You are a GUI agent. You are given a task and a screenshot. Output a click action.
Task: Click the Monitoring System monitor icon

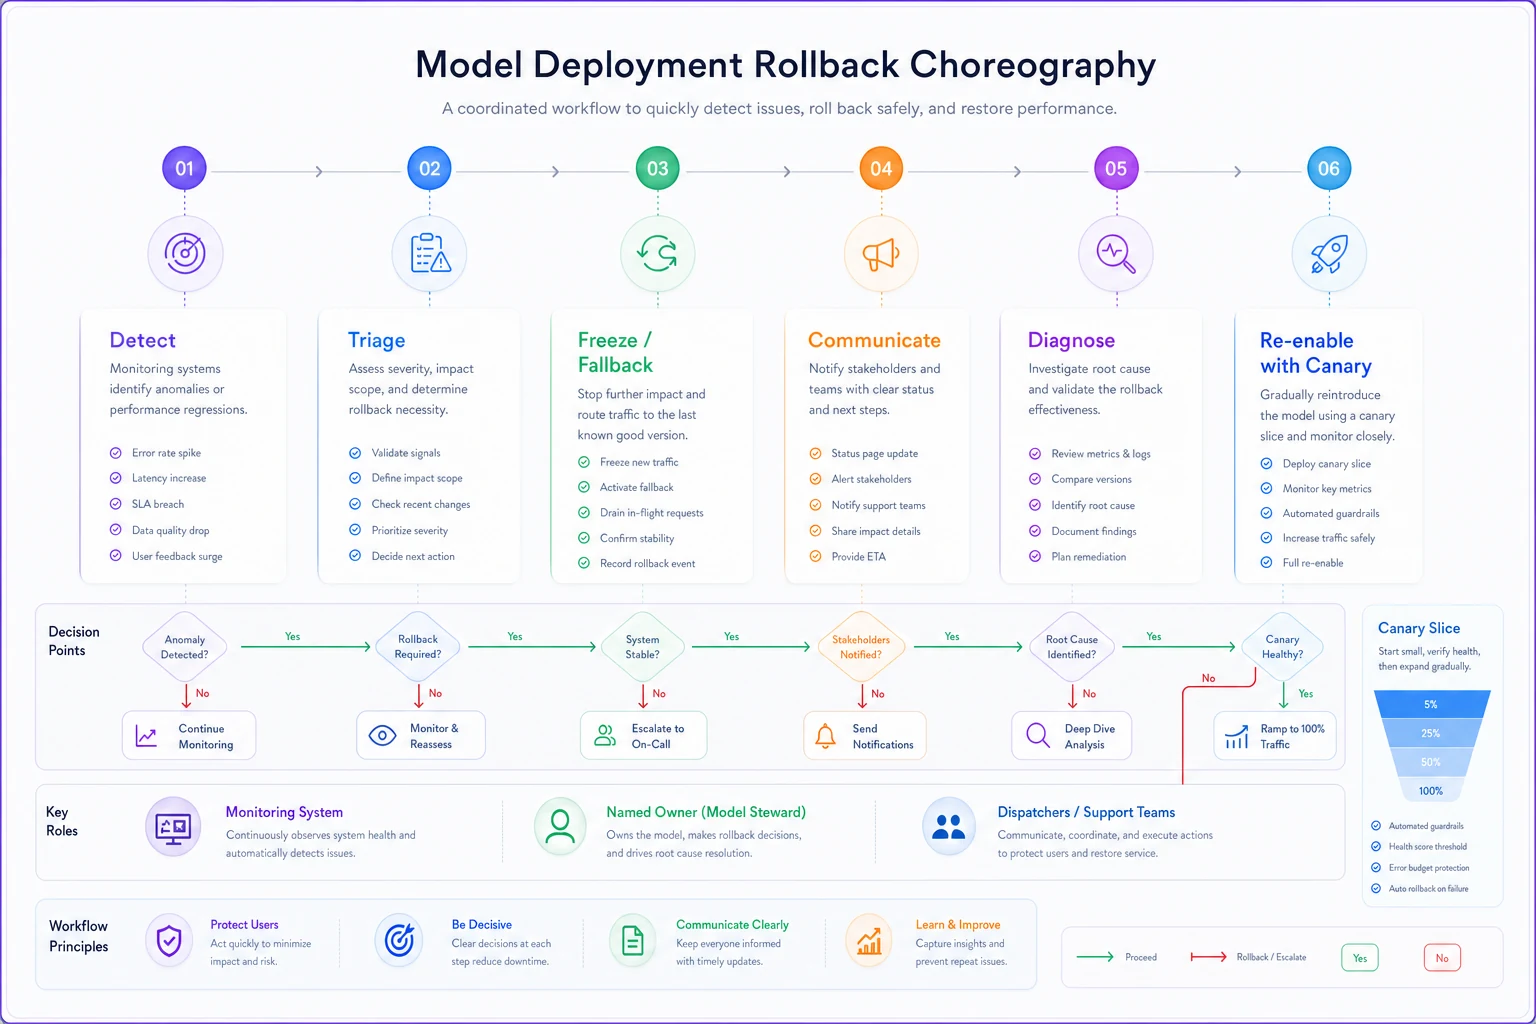(173, 827)
